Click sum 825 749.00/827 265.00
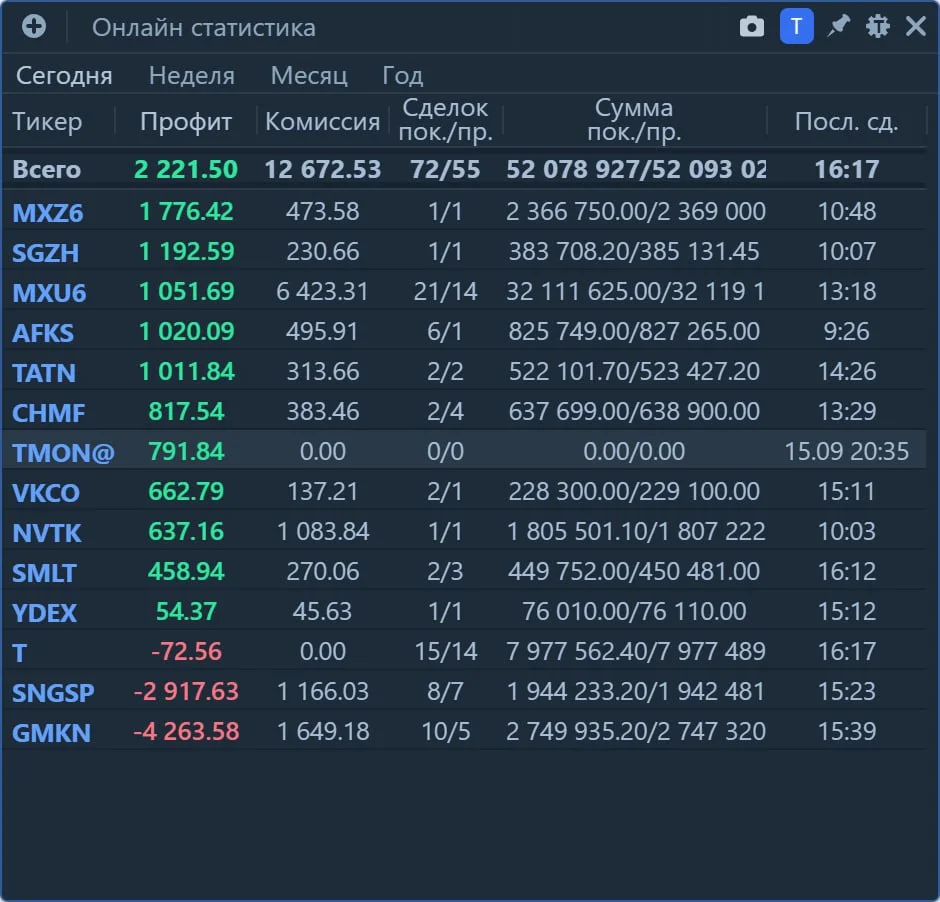This screenshot has height=902, width=940. coord(634,331)
